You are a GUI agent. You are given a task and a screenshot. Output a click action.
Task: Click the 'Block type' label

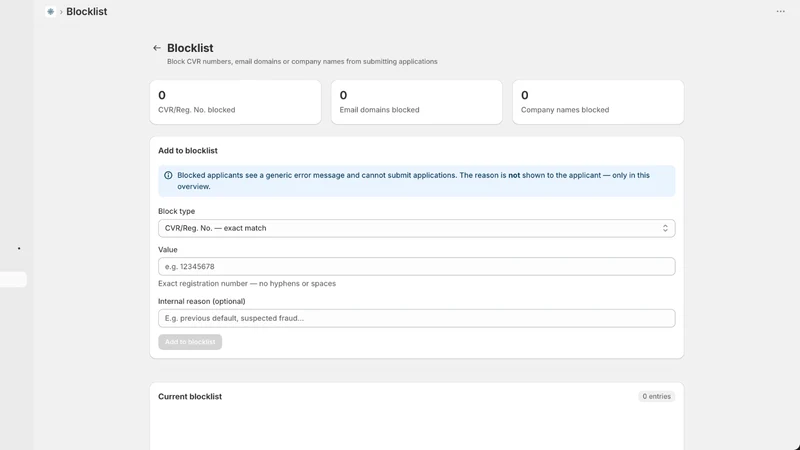(x=177, y=211)
